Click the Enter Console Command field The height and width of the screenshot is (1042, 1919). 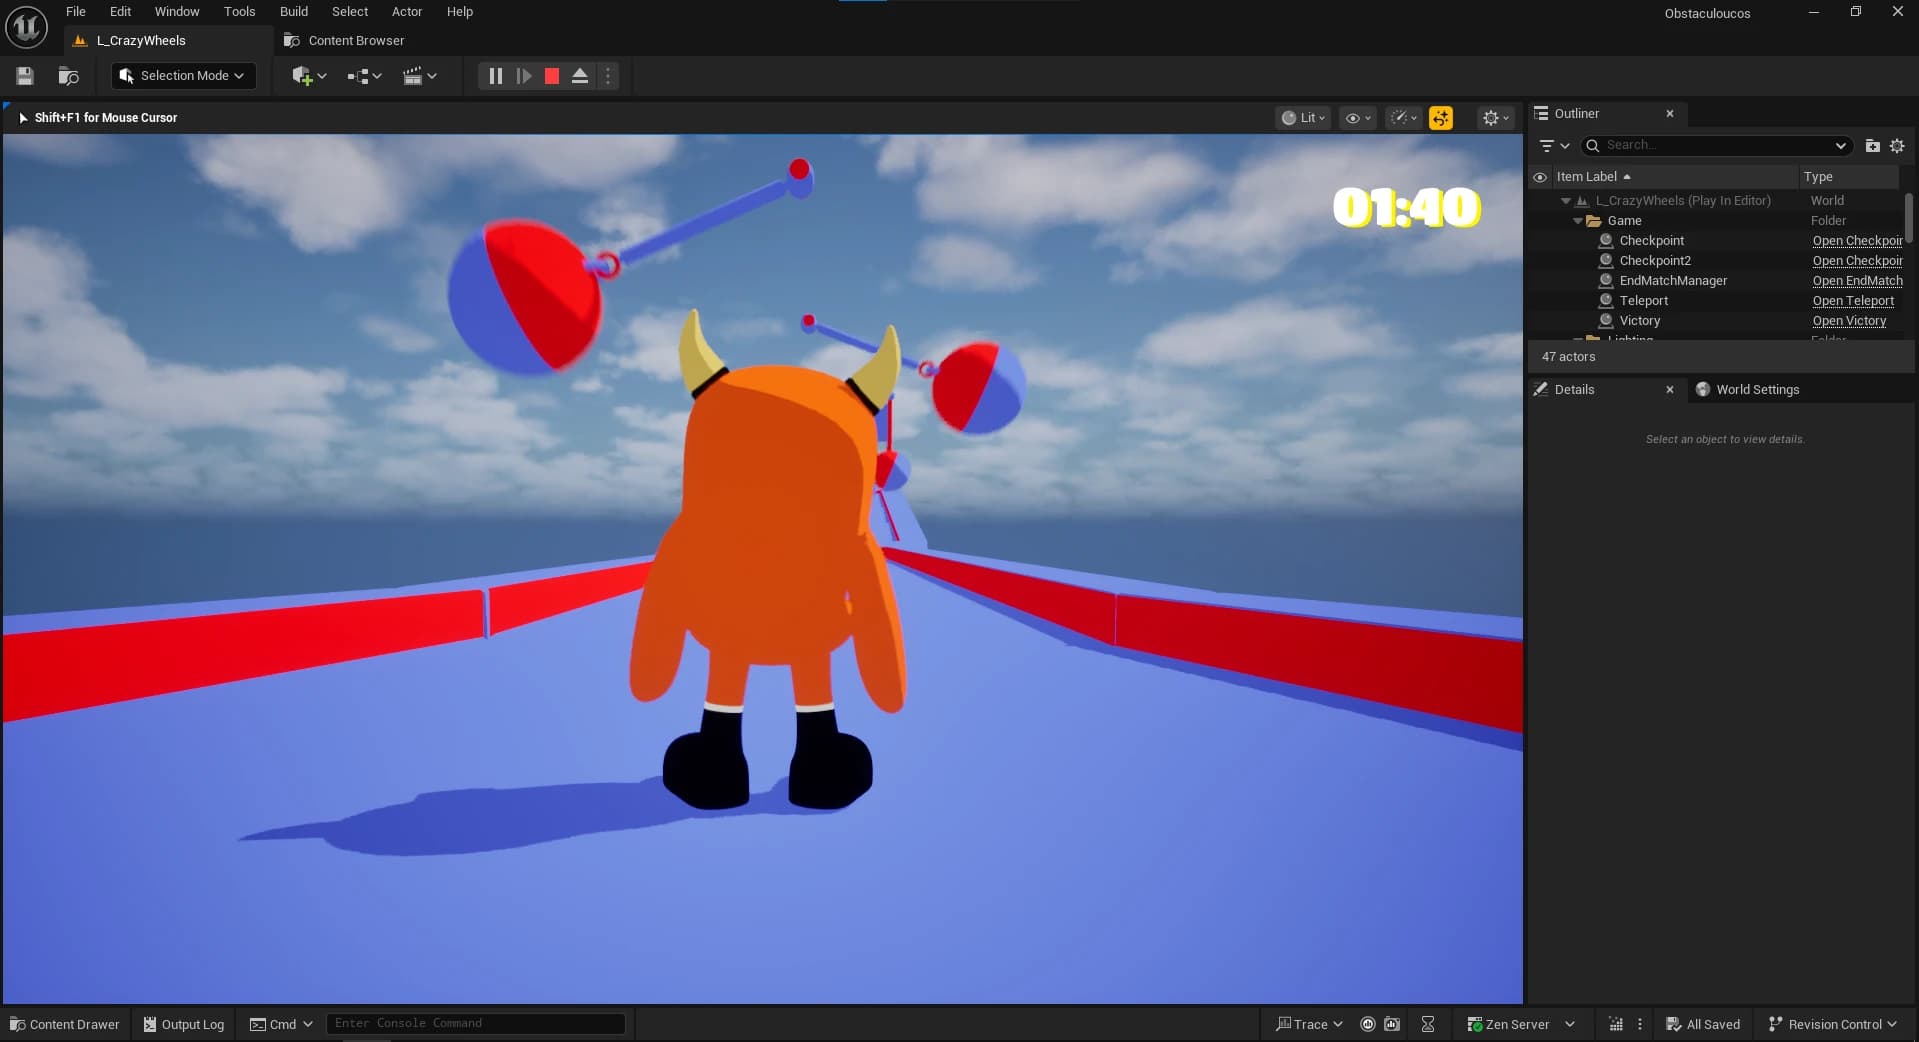(x=475, y=1023)
